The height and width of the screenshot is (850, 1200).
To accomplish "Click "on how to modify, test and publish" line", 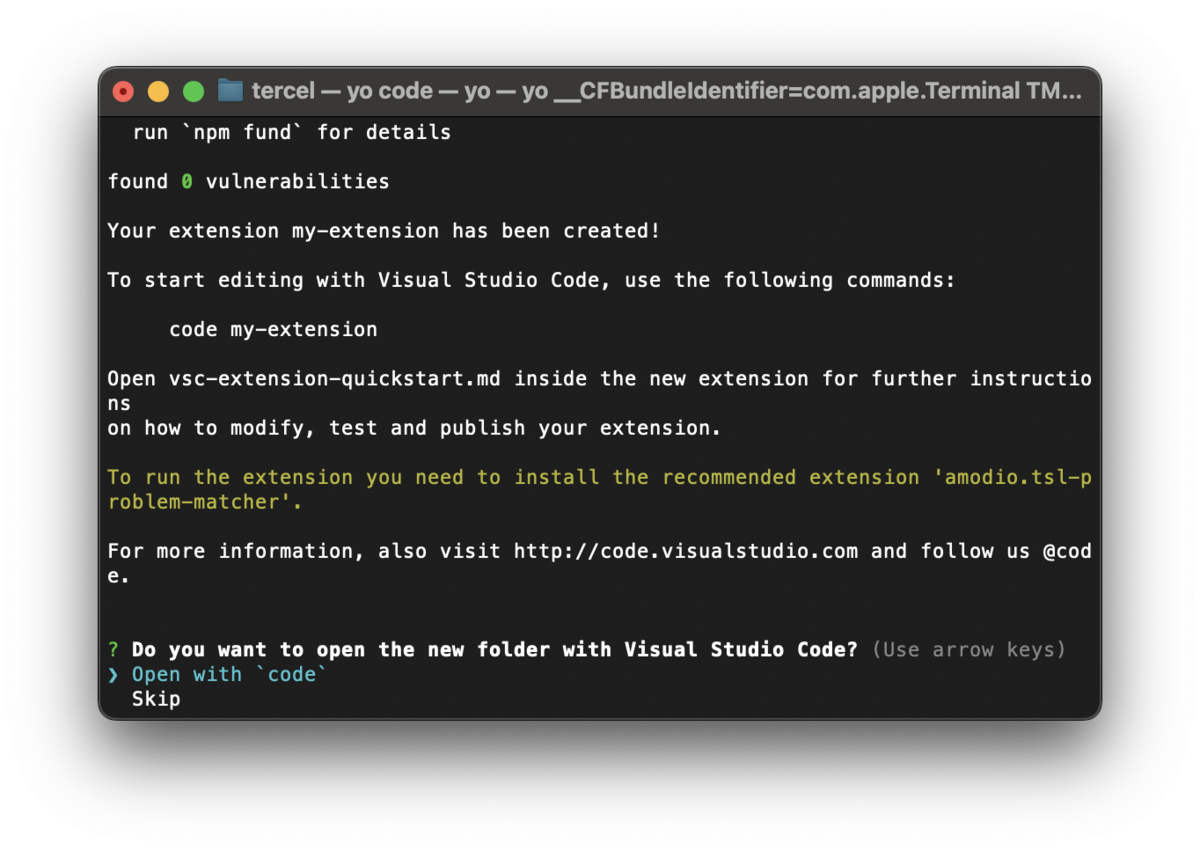I will (x=414, y=428).
